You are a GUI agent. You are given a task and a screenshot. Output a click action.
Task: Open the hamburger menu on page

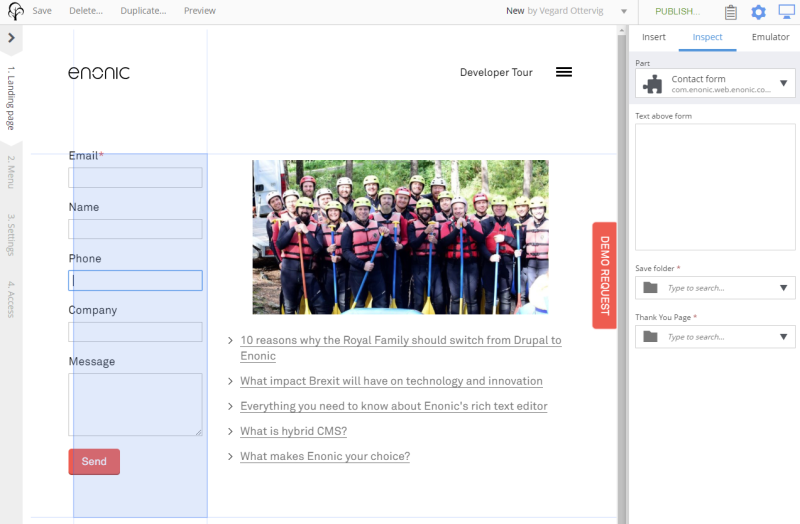click(x=564, y=72)
